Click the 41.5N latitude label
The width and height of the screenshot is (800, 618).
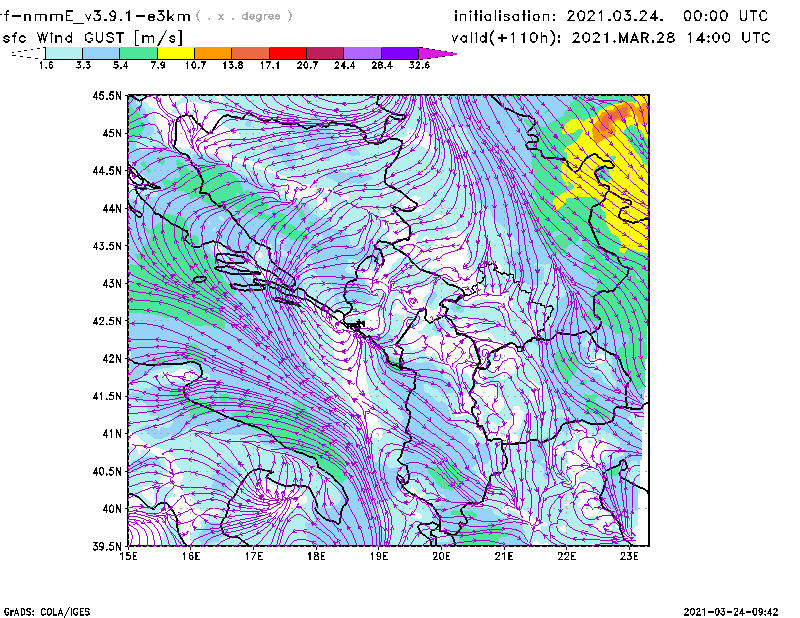point(107,396)
